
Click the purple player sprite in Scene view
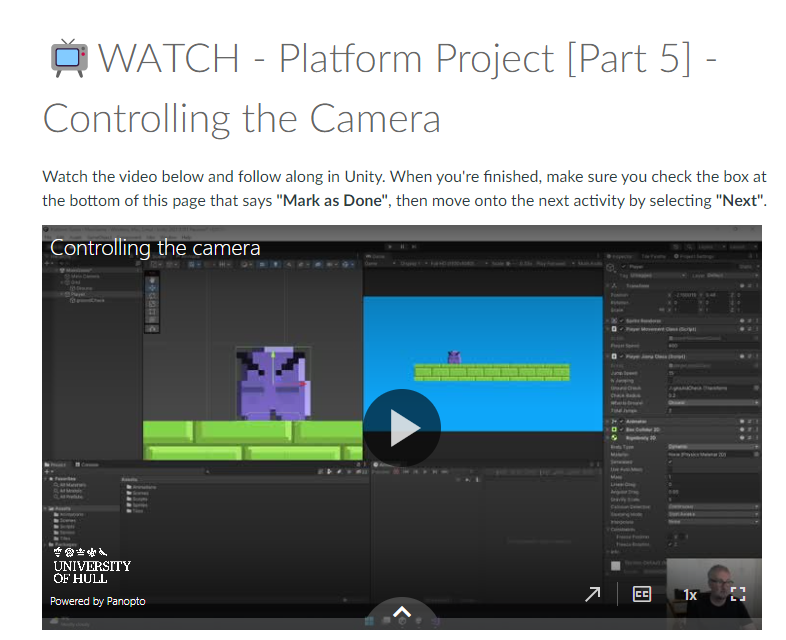[x=272, y=384]
